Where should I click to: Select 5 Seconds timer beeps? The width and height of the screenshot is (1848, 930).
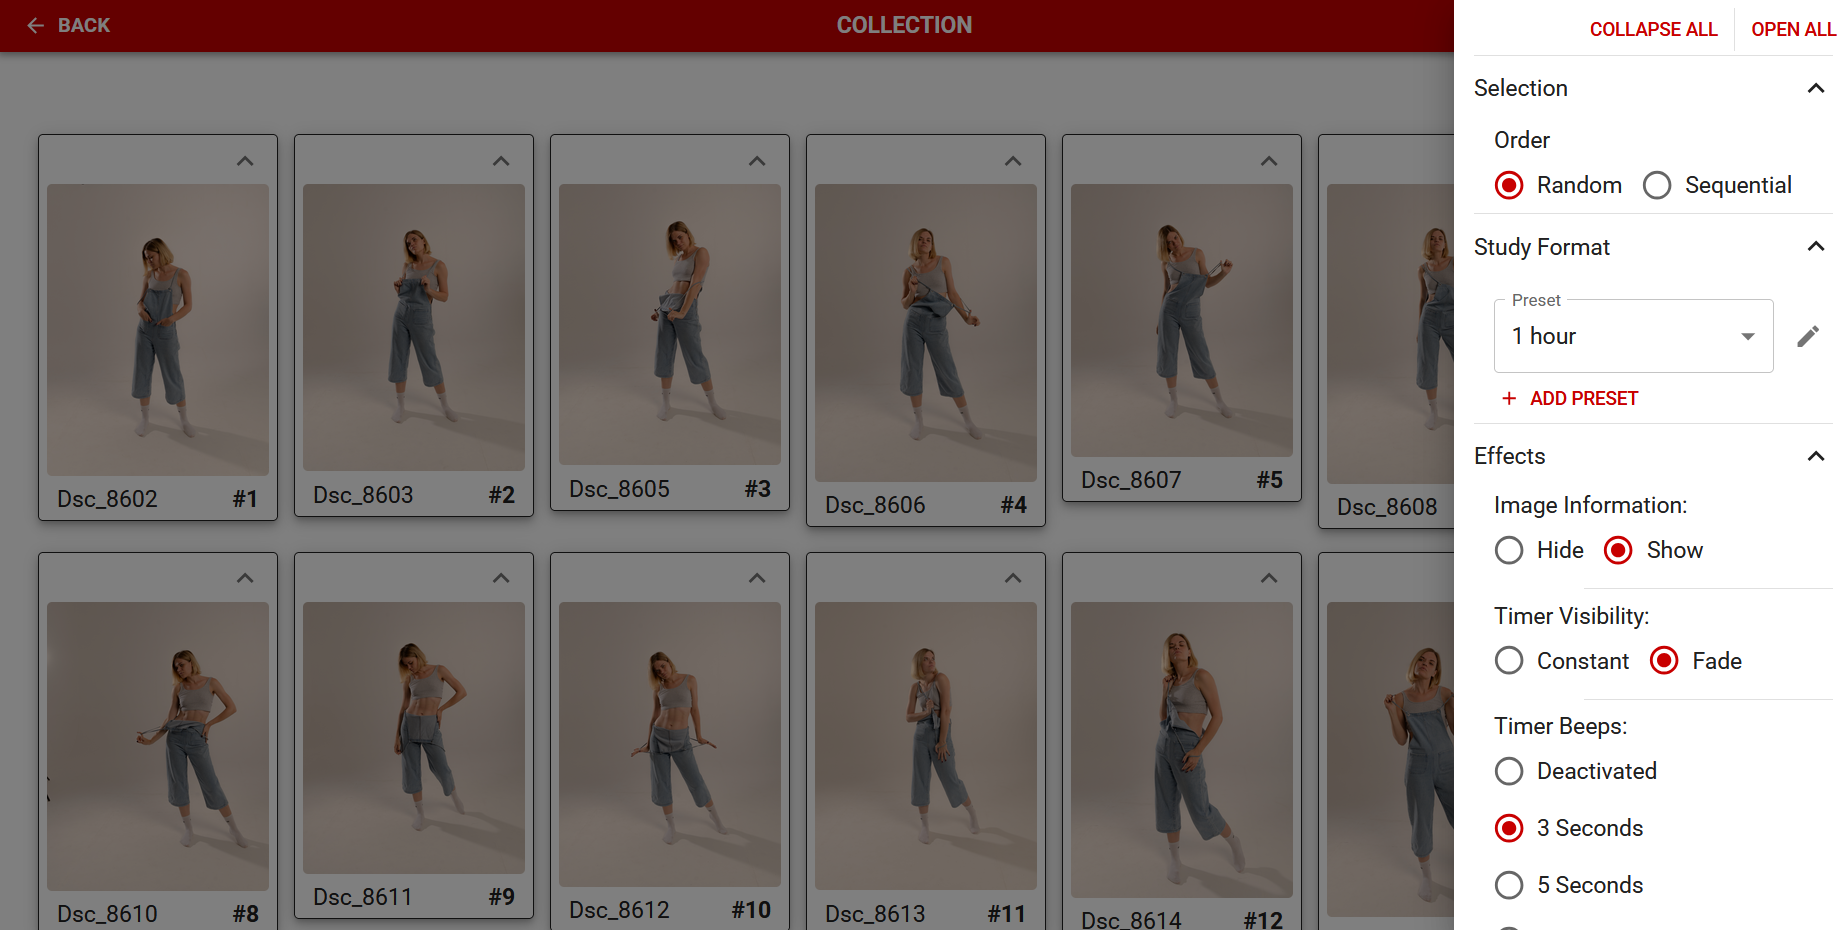pos(1509,885)
